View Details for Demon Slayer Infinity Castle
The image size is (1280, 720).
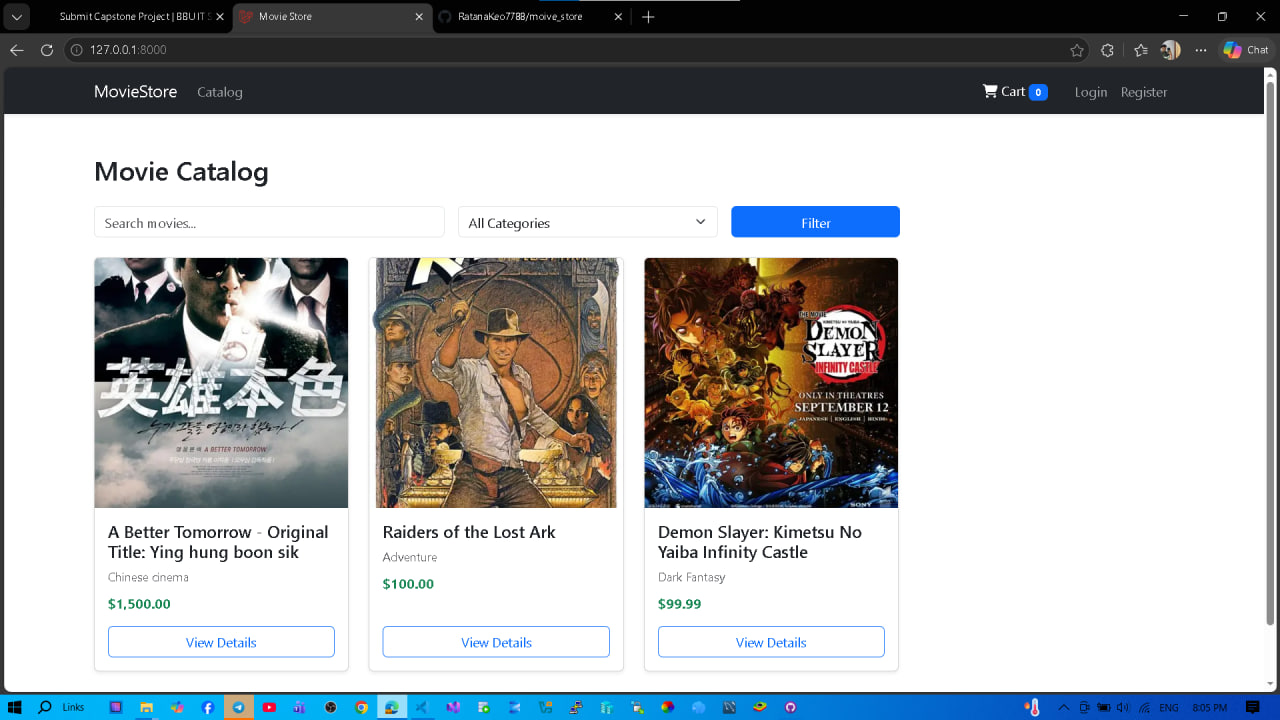[x=771, y=642]
